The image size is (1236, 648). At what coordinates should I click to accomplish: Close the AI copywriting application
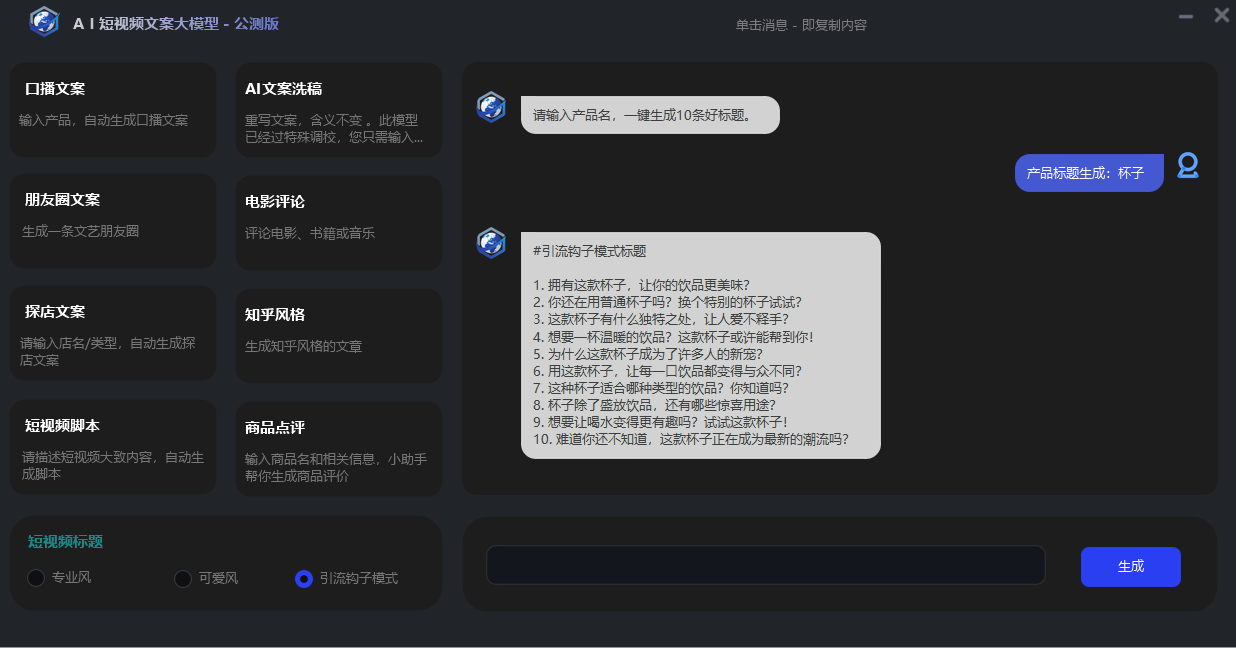(x=1221, y=15)
